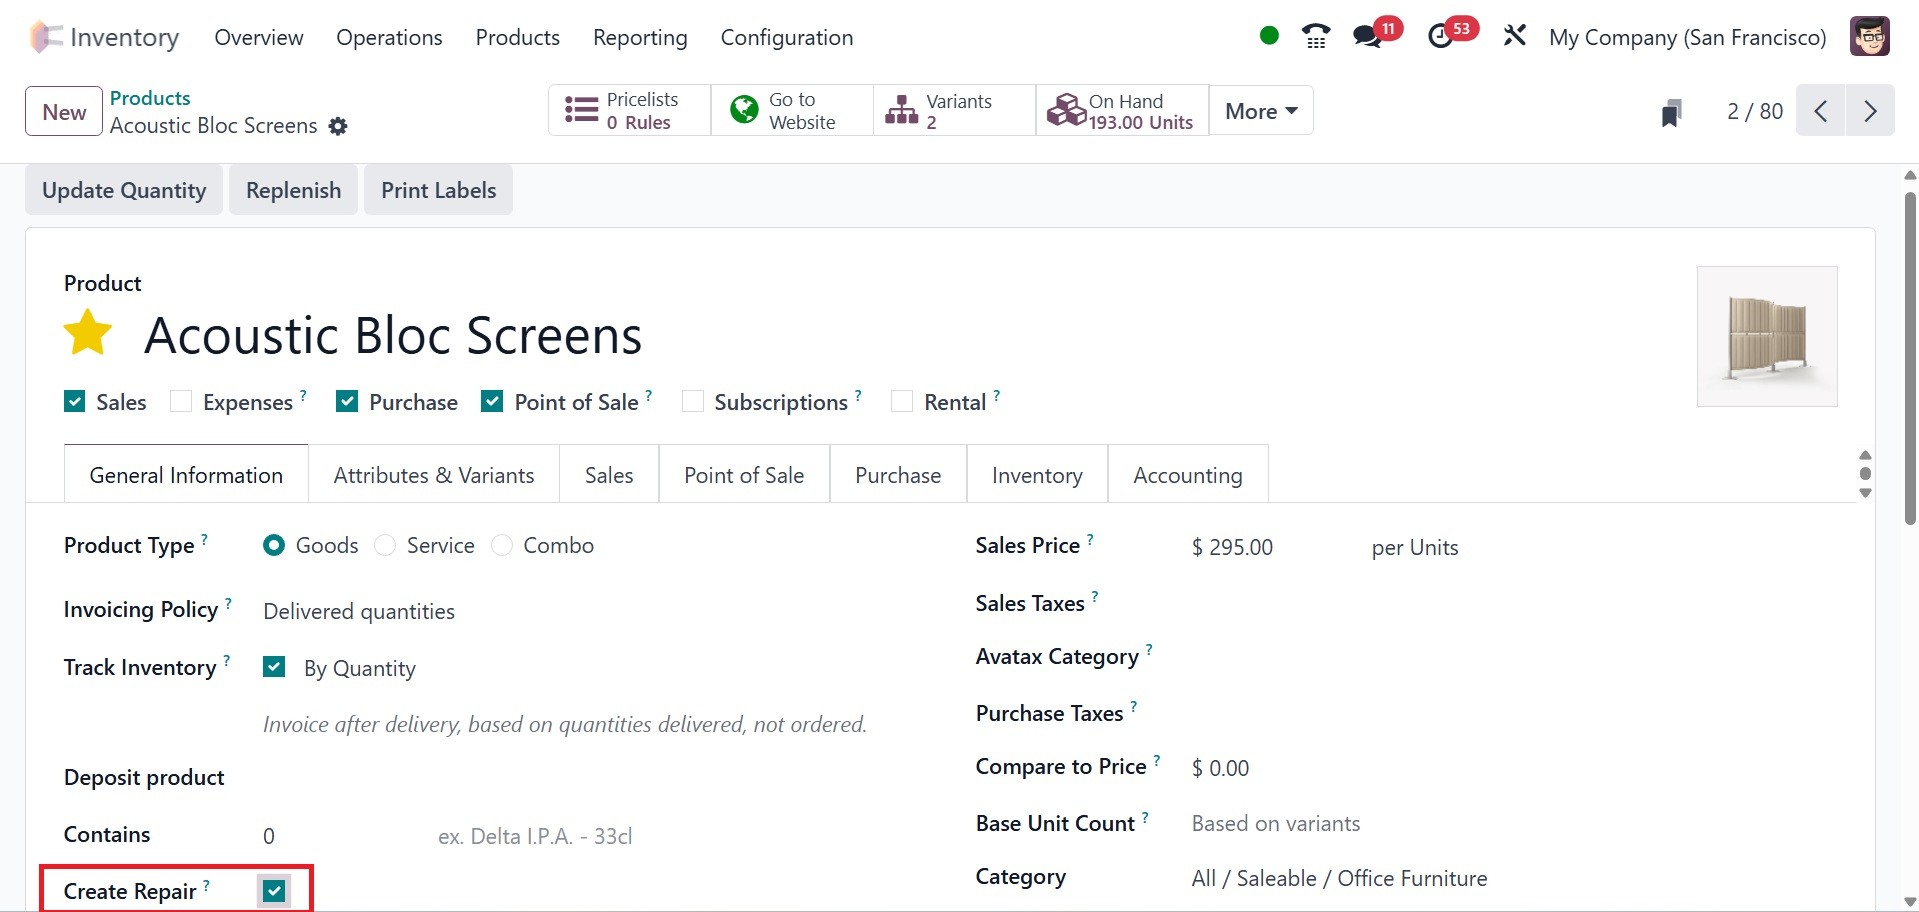The height and width of the screenshot is (912, 1919).
Task: Open the company user menu
Action: [1868, 37]
